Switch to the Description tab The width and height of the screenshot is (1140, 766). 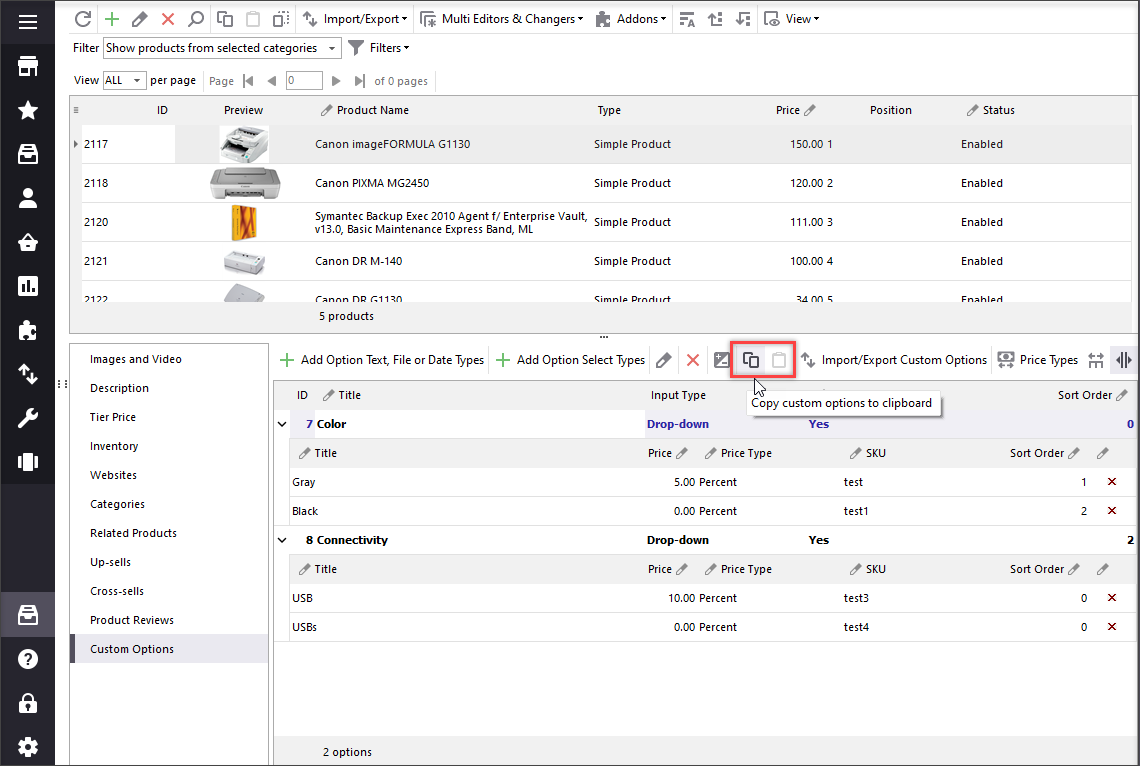[x=119, y=388]
